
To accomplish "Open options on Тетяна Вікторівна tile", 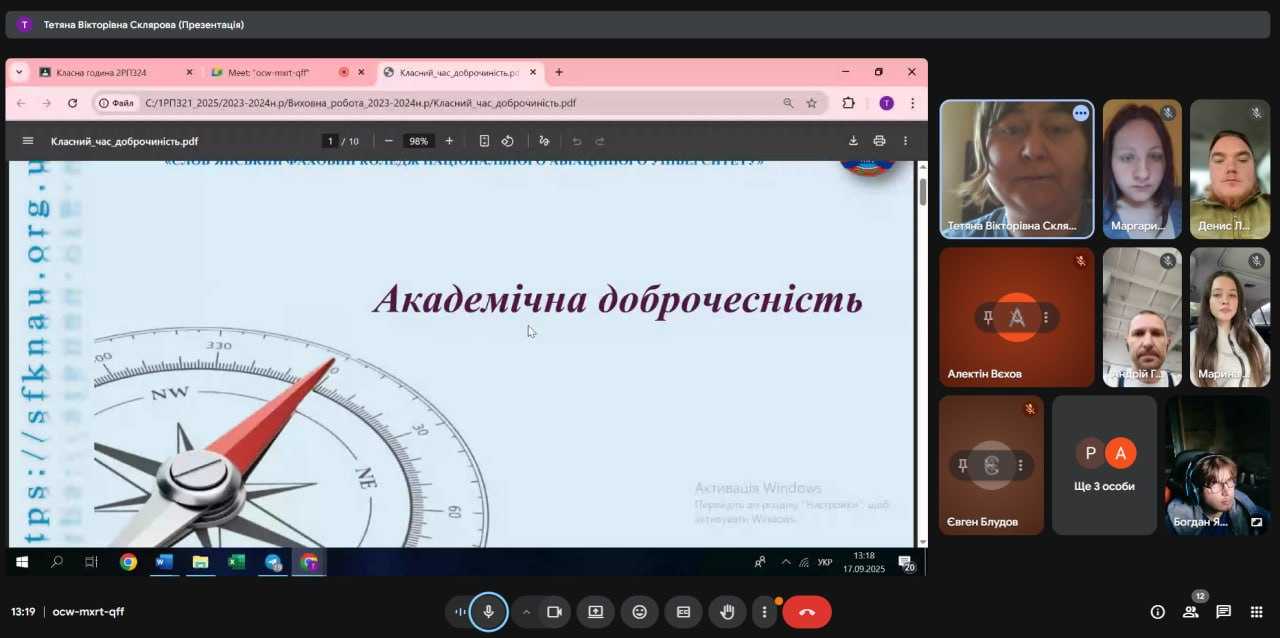I will (x=1080, y=113).
